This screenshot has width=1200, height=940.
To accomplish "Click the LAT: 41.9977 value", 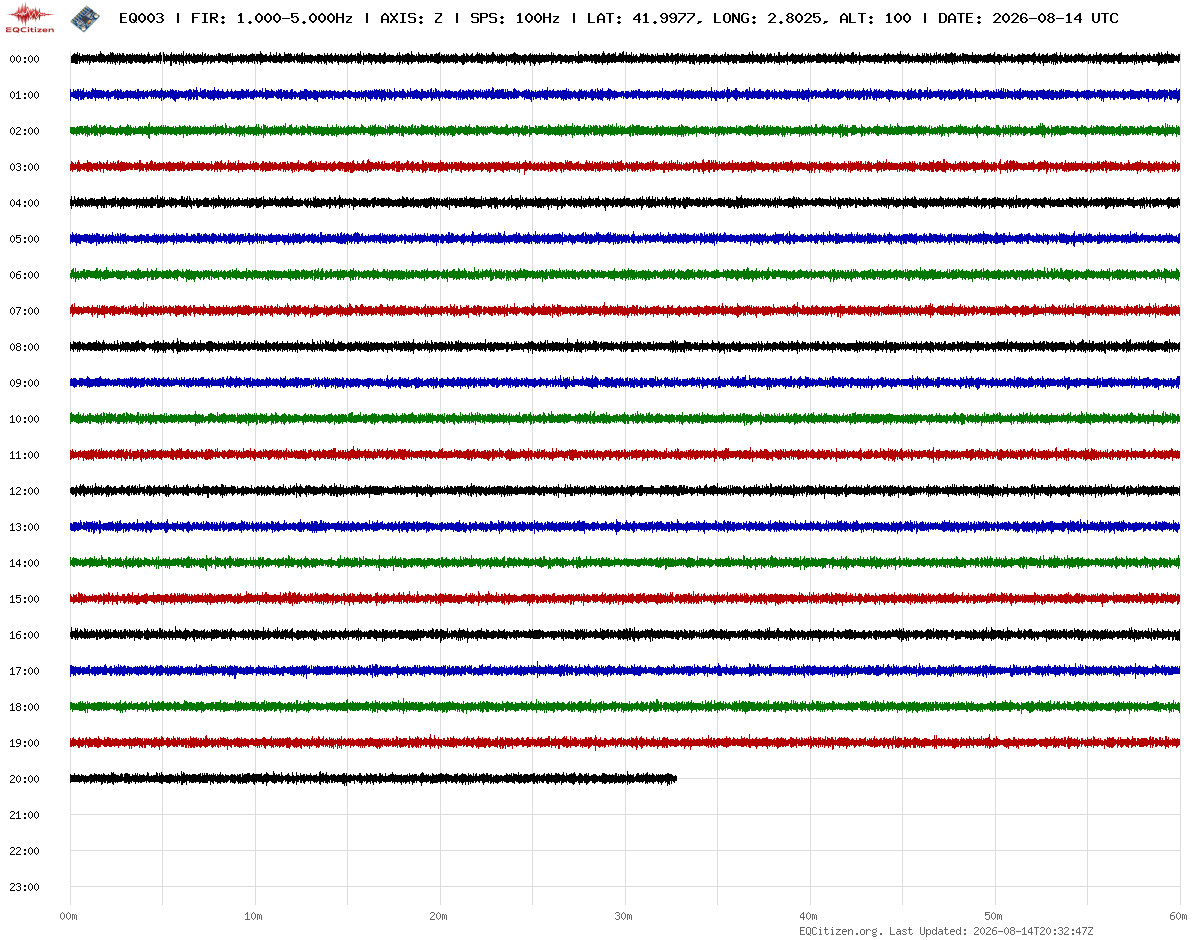I will [641, 18].
